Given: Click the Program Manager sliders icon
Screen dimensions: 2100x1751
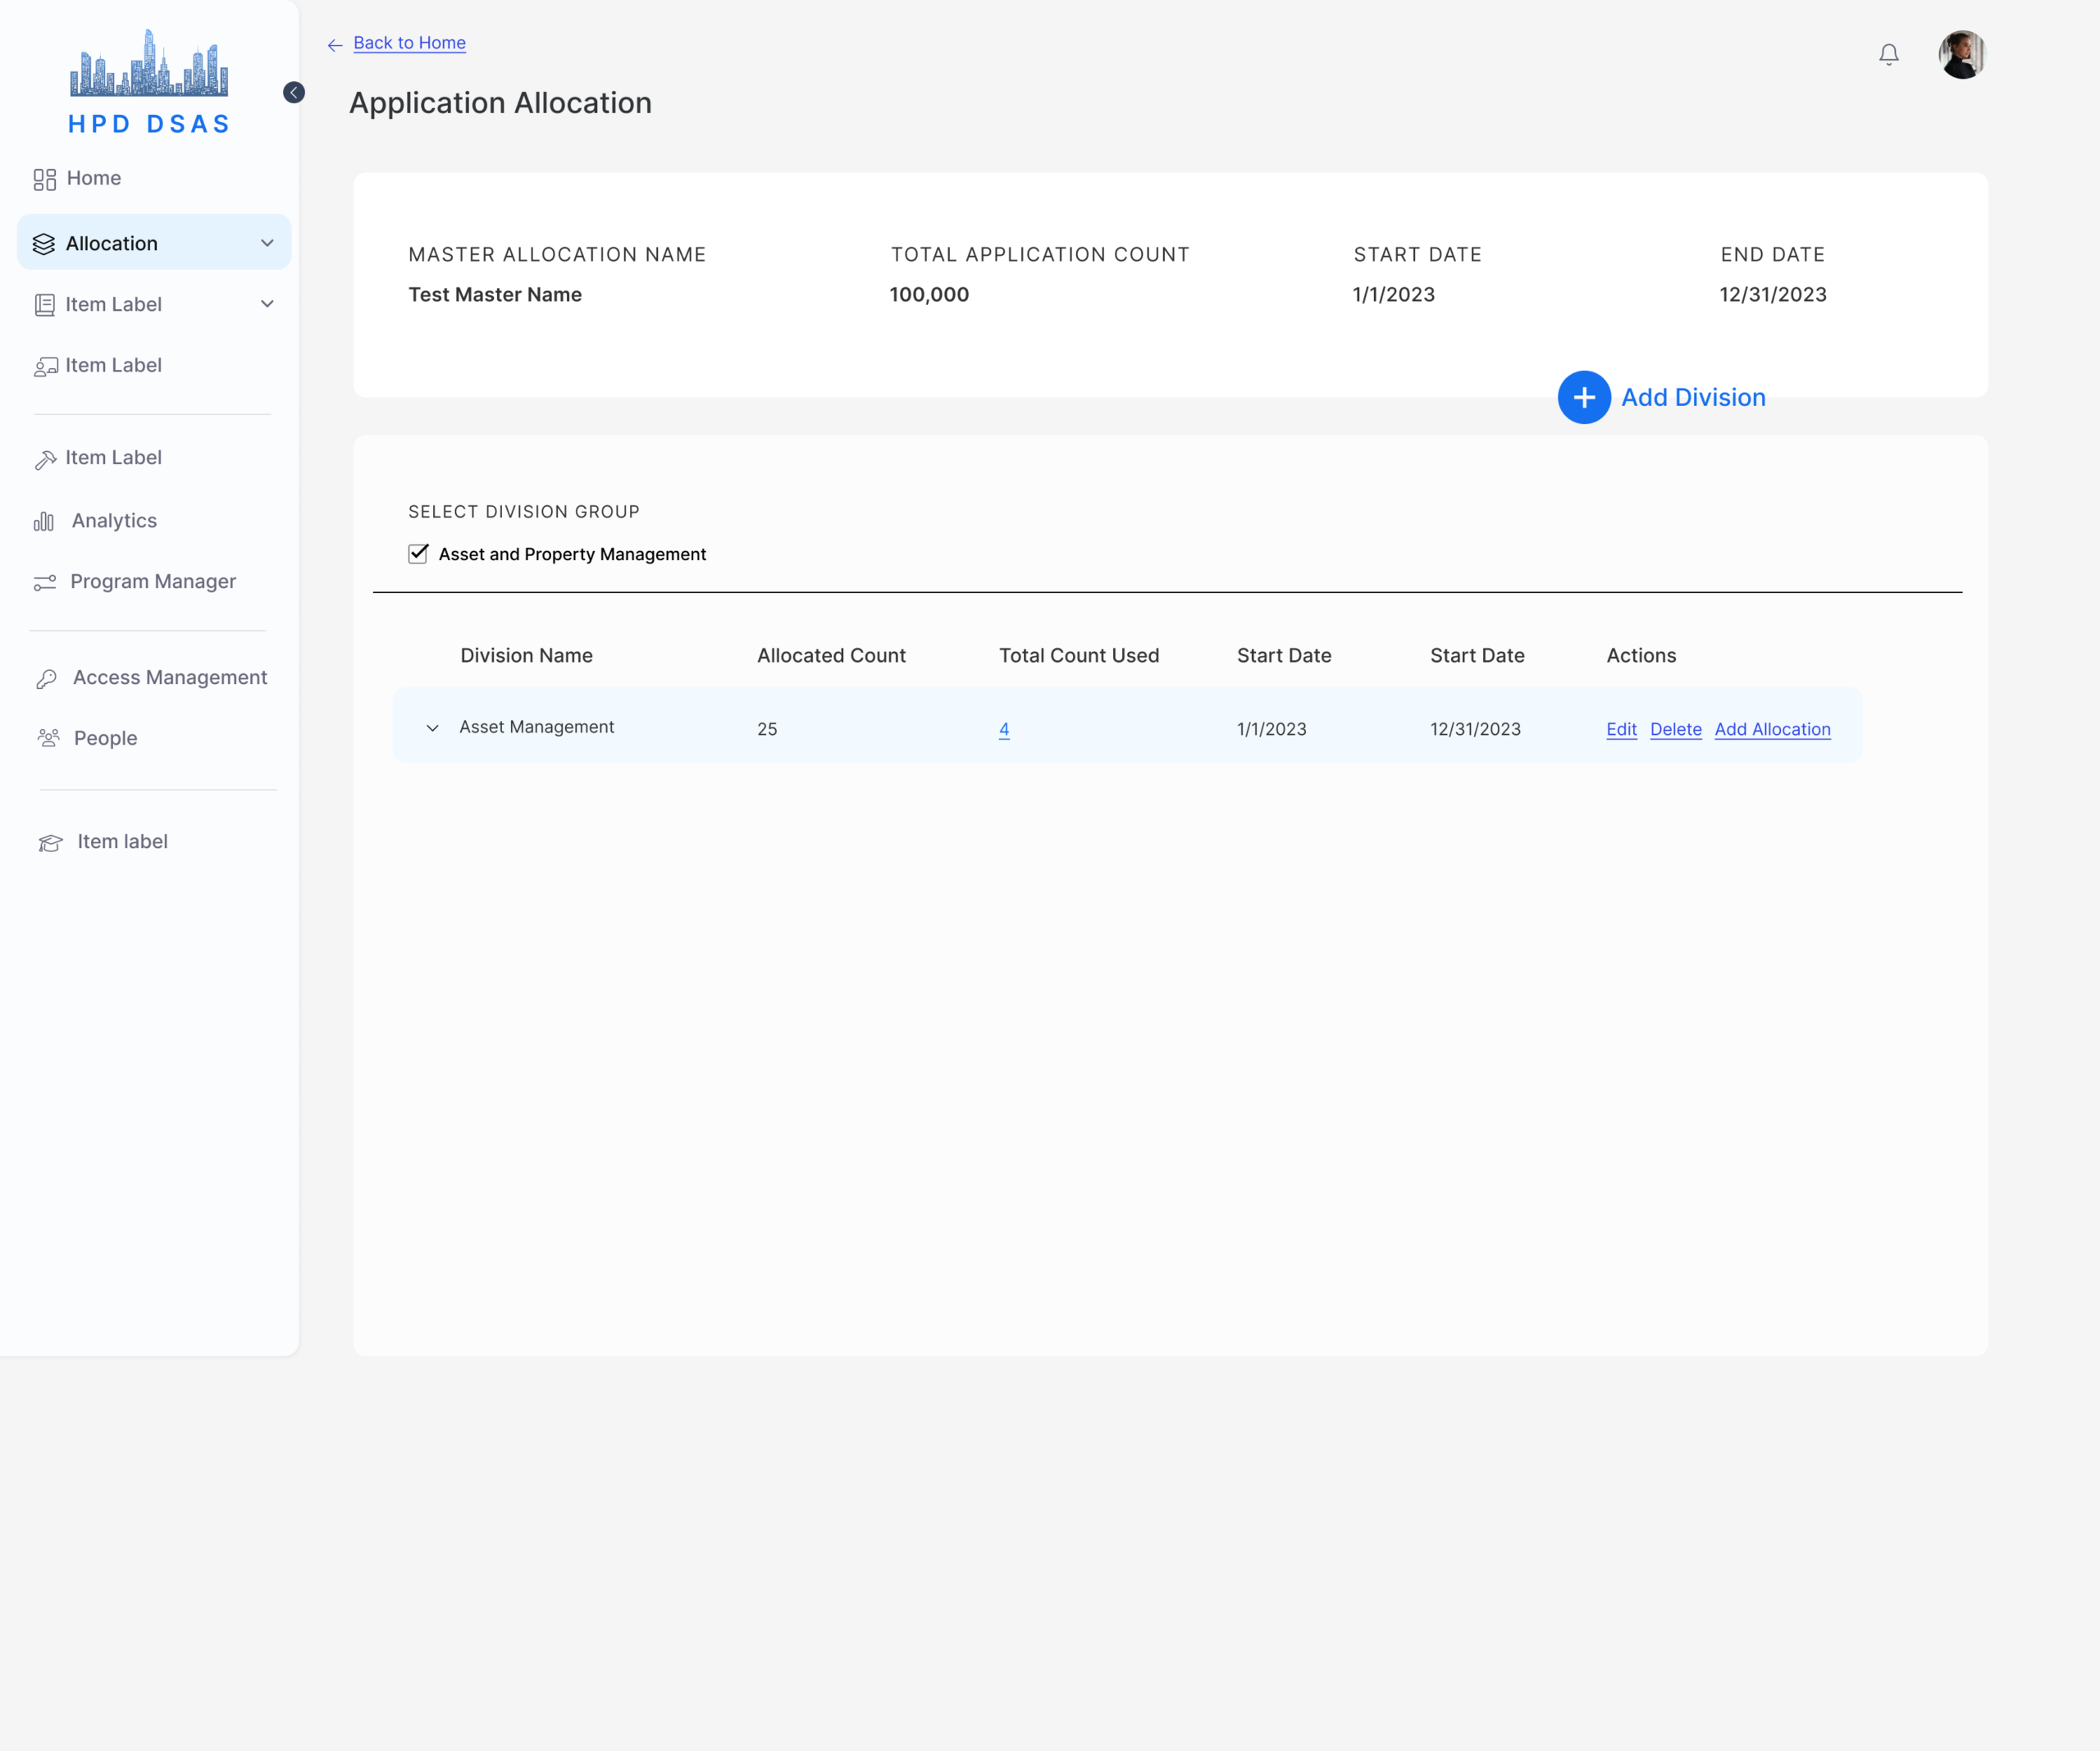Looking at the screenshot, I should (45, 582).
